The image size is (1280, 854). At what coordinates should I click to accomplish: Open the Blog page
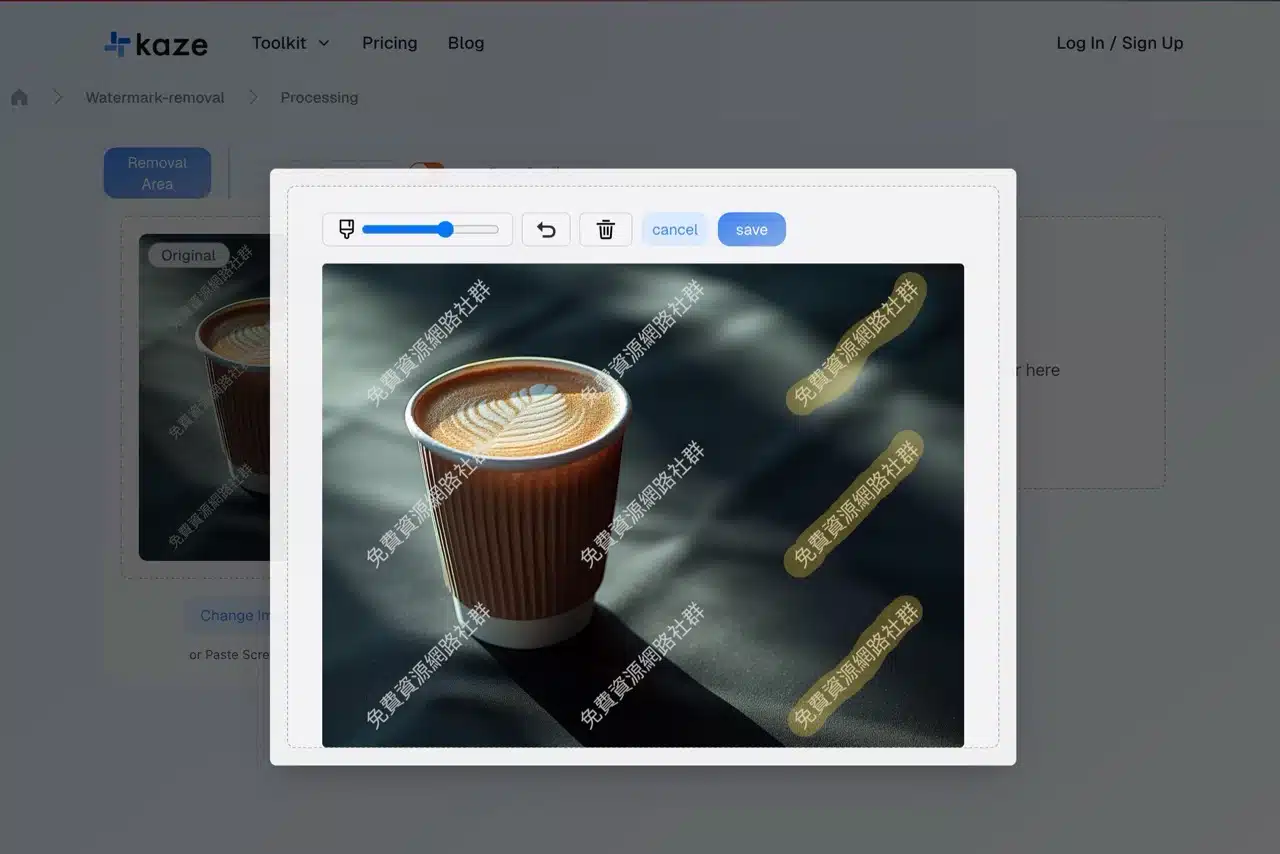(x=466, y=43)
